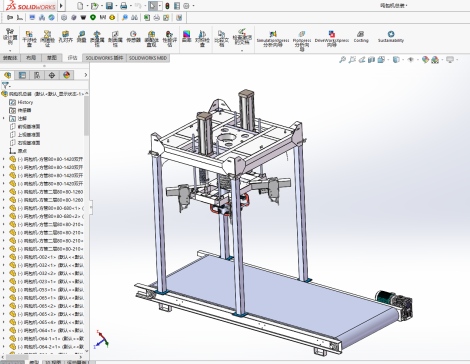
Task: Launch the SimulationXpress analysis wizard
Action: point(273,39)
